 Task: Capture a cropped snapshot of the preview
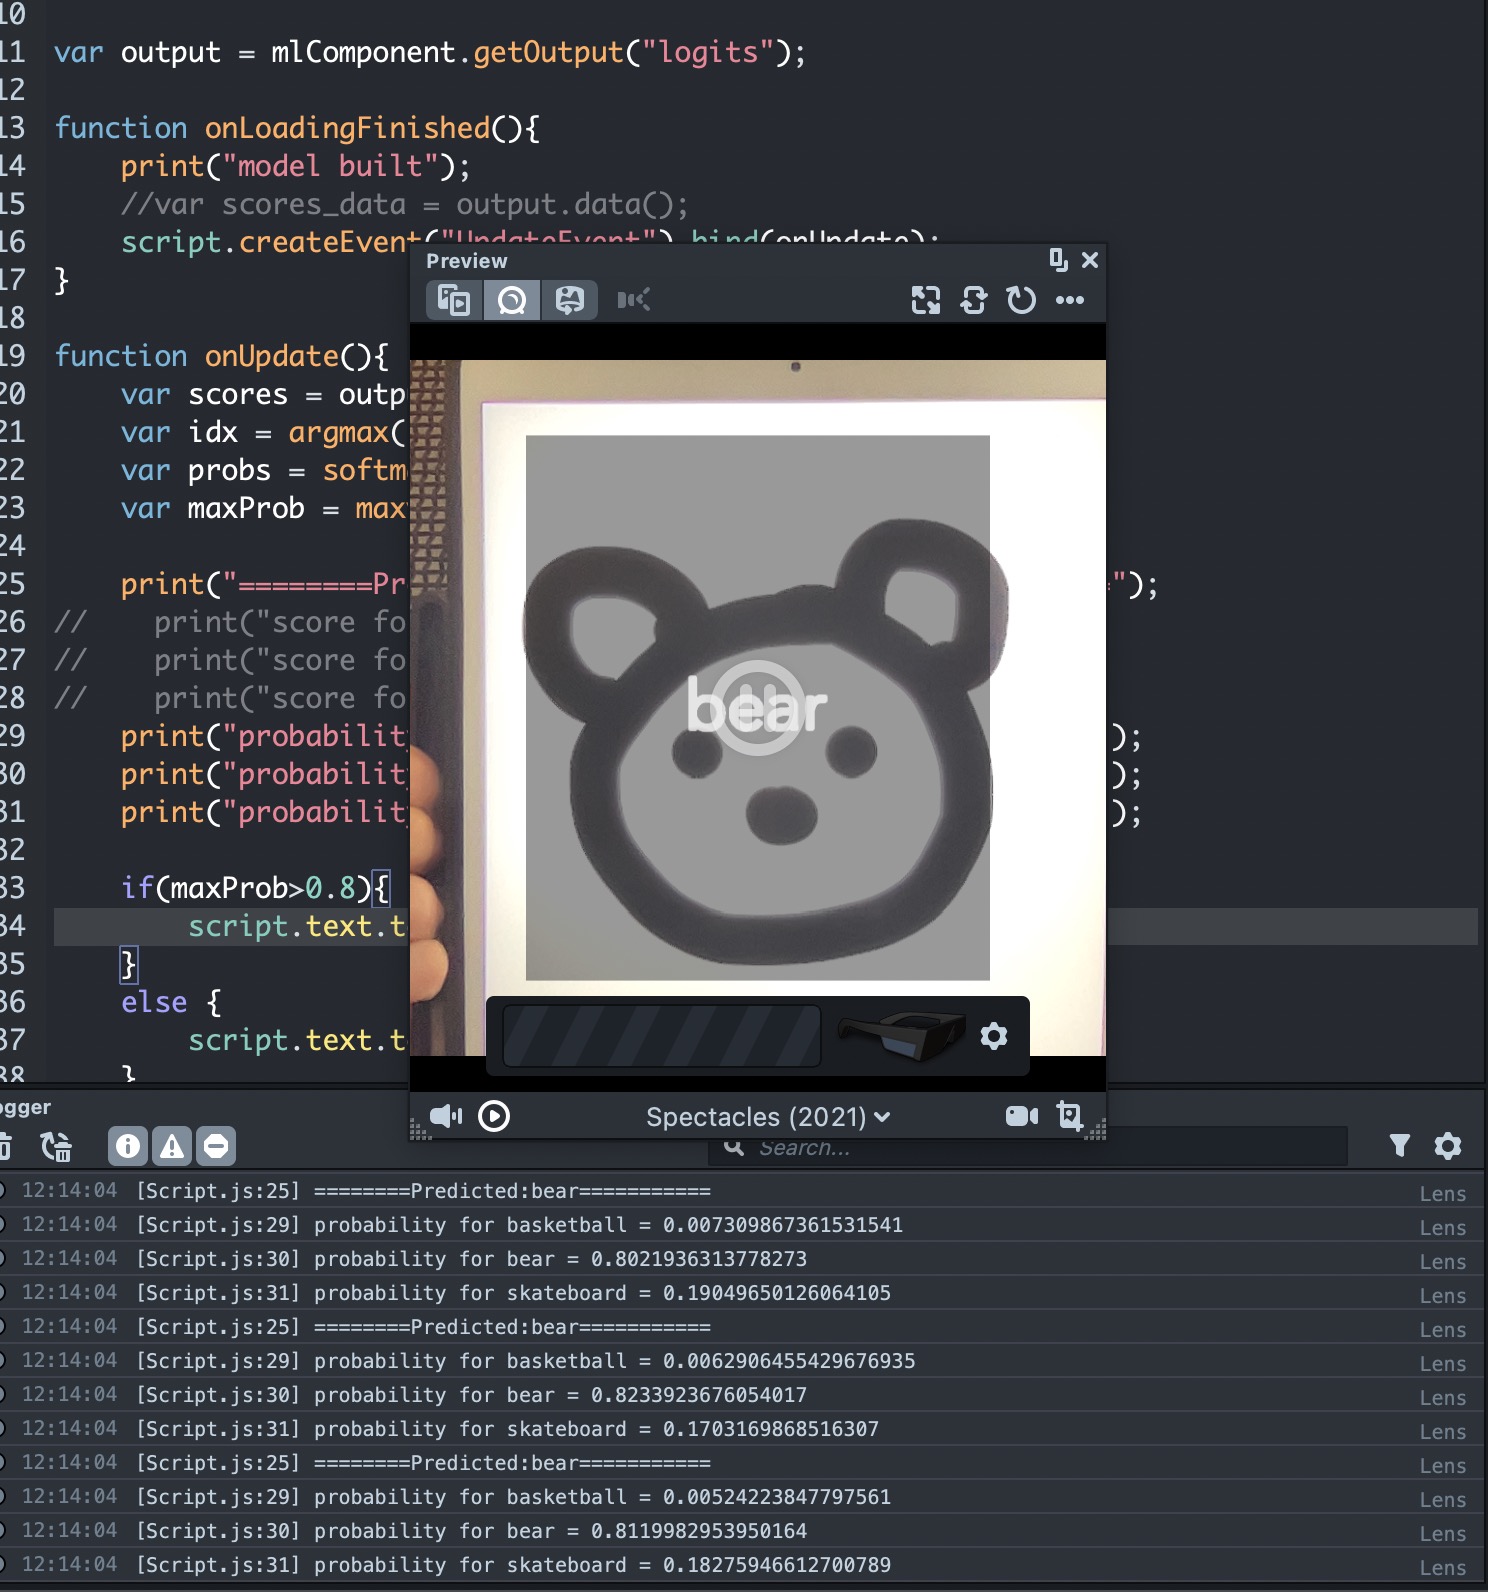click(1070, 1116)
